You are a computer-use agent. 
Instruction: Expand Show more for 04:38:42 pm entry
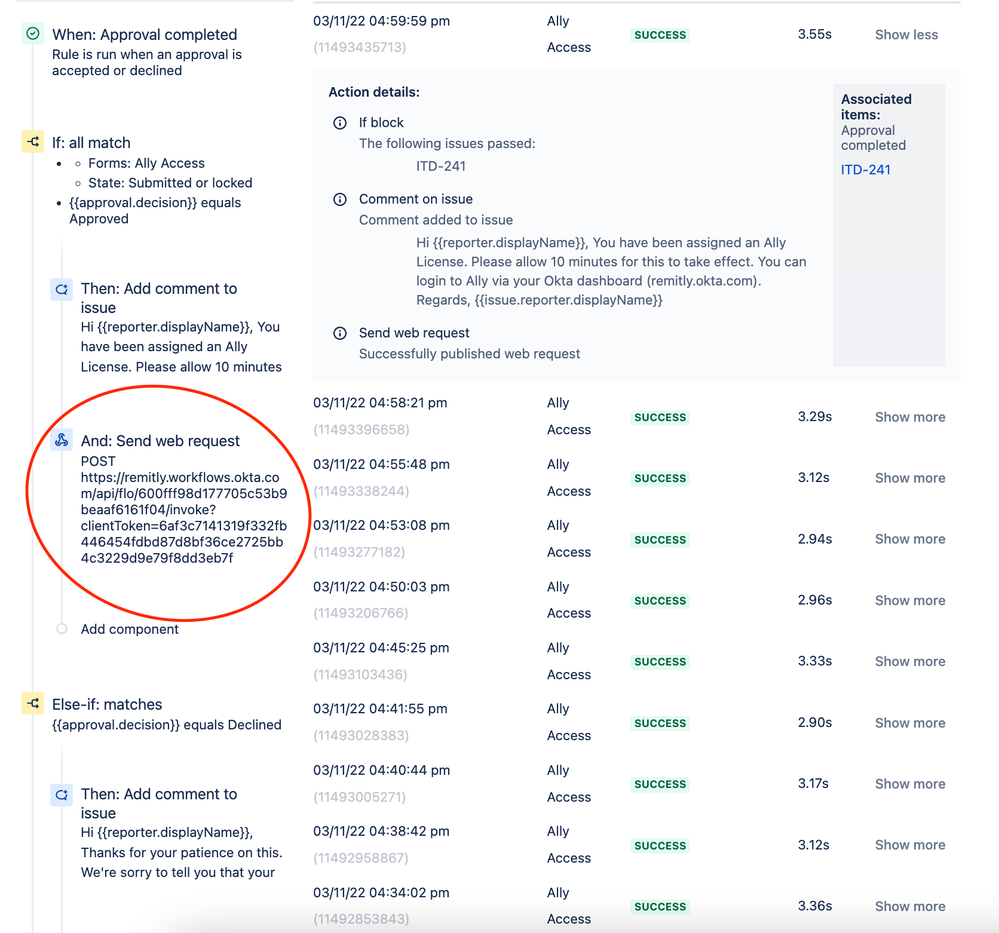910,845
